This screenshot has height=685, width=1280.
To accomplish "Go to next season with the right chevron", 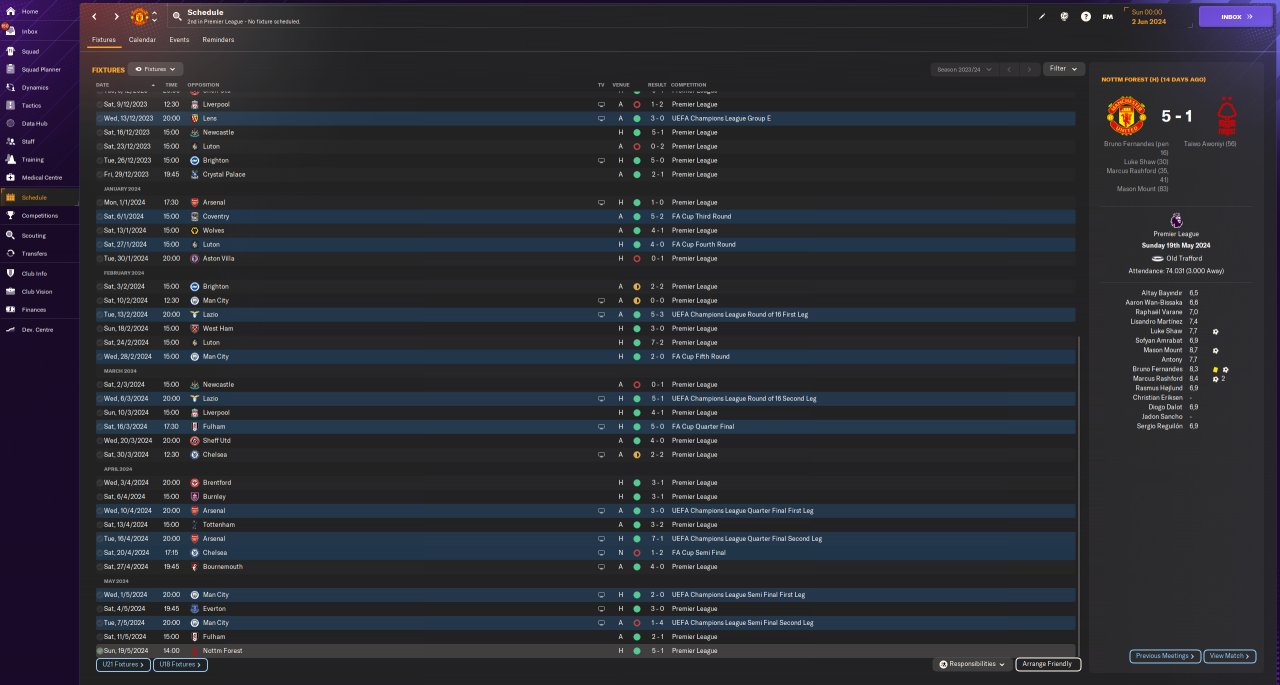I will tap(1029, 69).
